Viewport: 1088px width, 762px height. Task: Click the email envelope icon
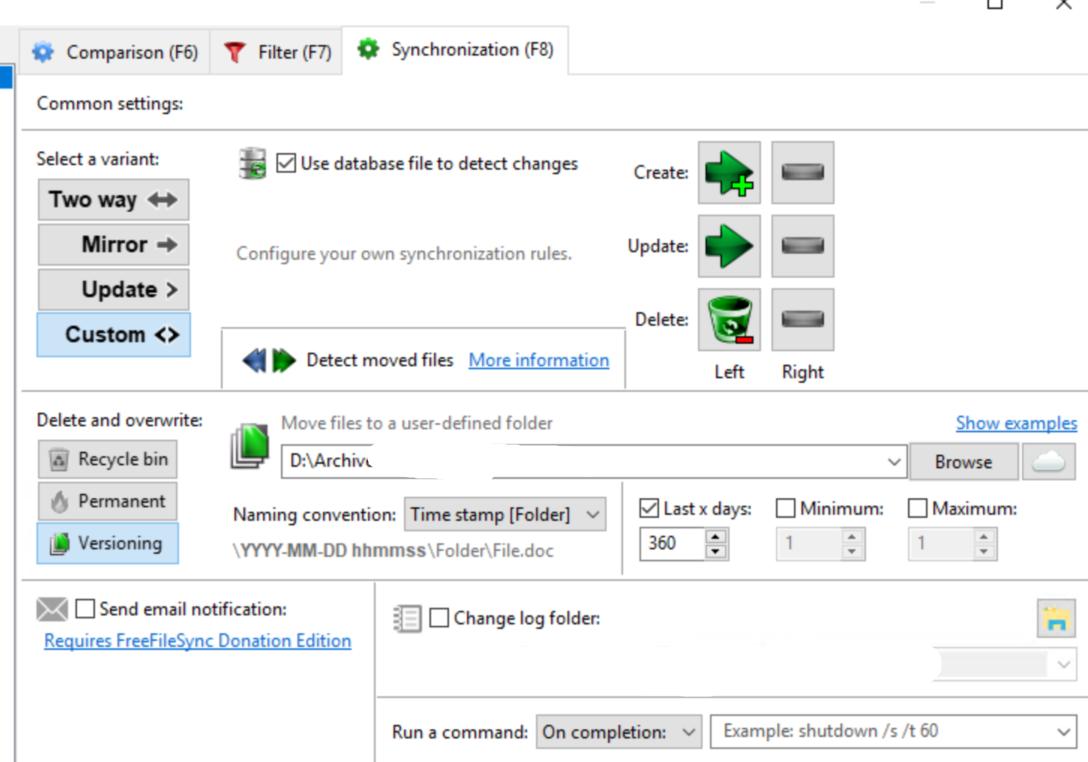52,609
